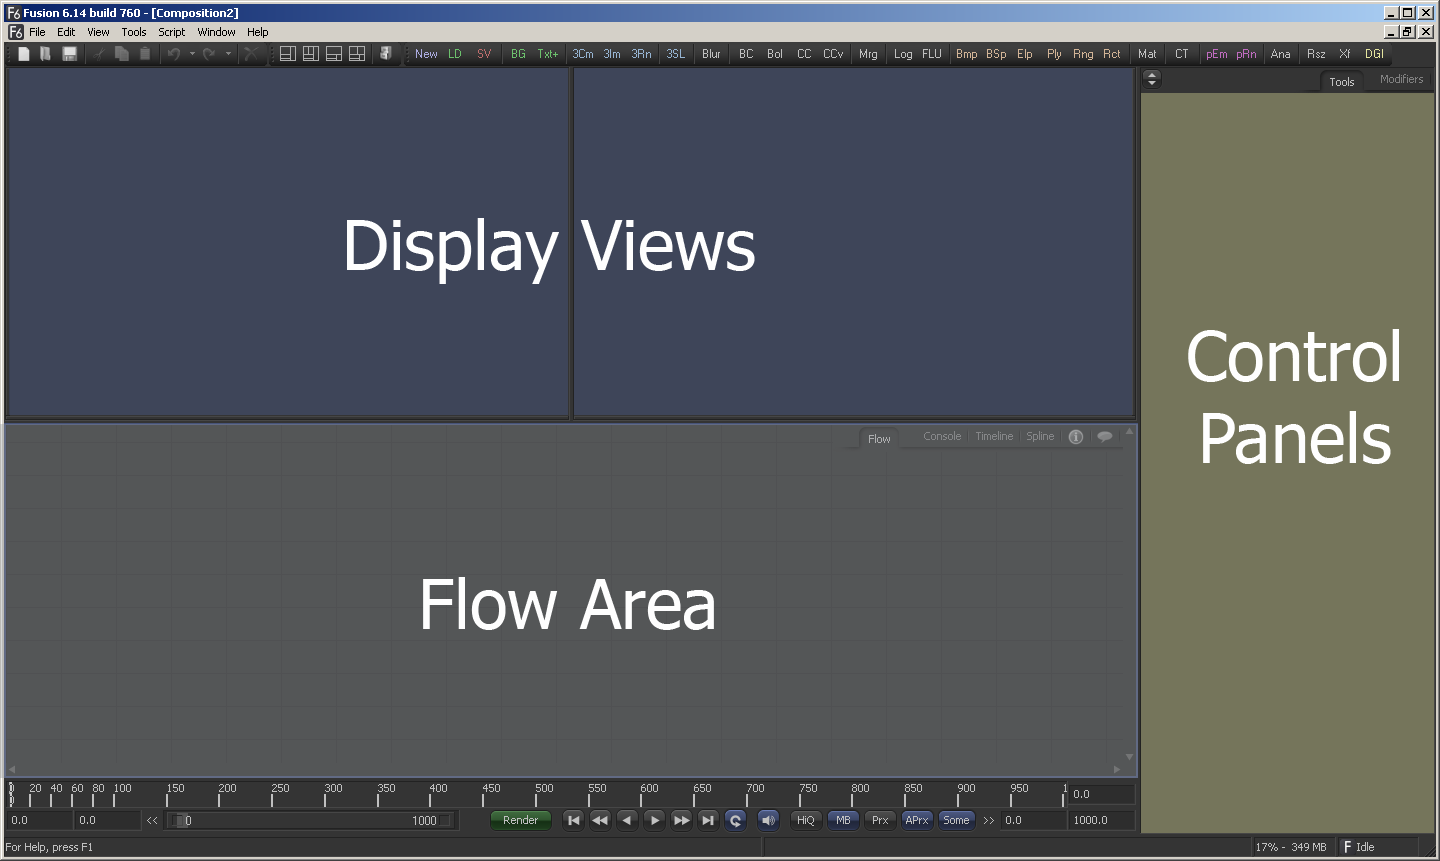1440x861 pixels.
Task: Click the >> arrows right of the Some button
Action: click(x=989, y=820)
